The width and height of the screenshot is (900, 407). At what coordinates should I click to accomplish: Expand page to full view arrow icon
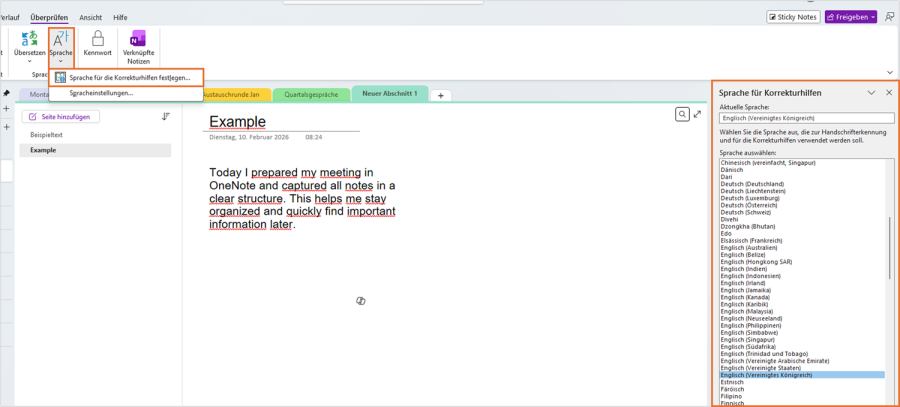tap(697, 114)
